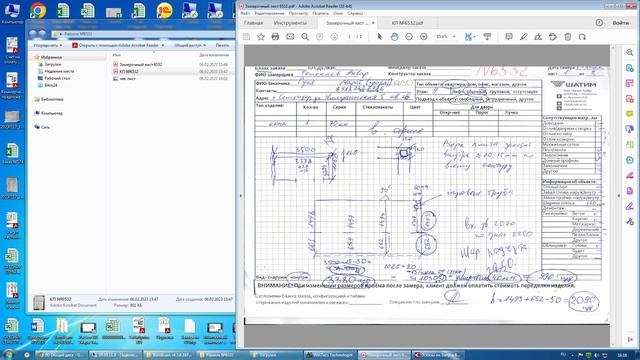Open the zoom percentage dropdown
640x360 pixels.
tap(454, 37)
